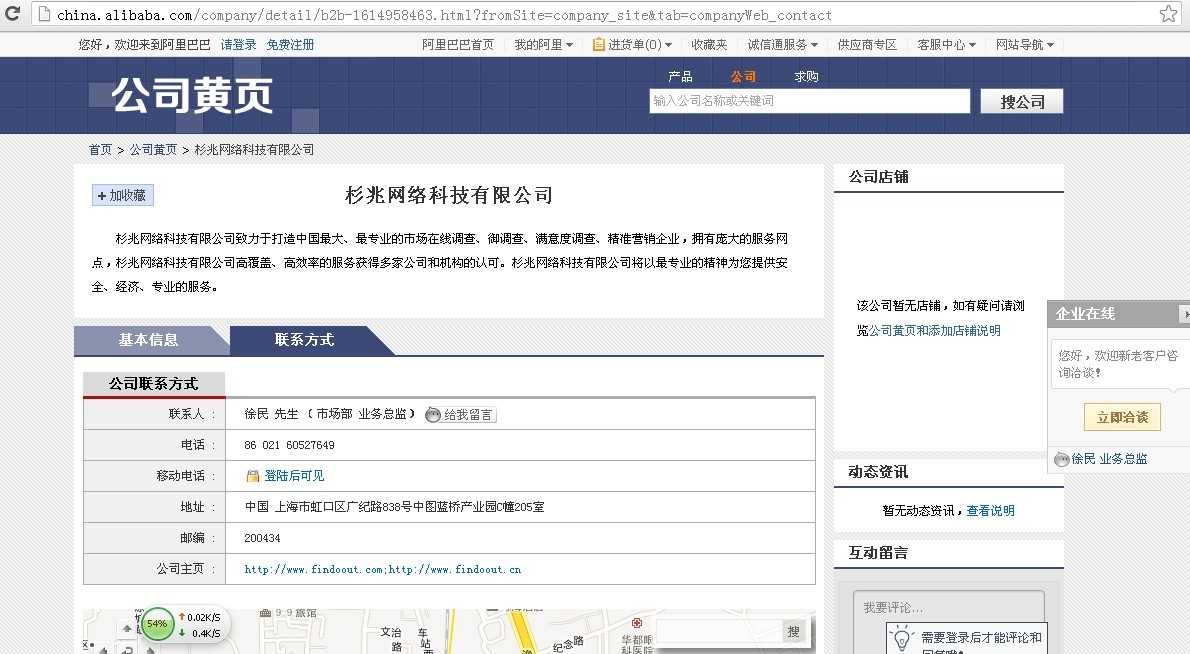The width and height of the screenshot is (1190, 654).
Task: Click the 加收藏 add favorite button
Action: 123,195
